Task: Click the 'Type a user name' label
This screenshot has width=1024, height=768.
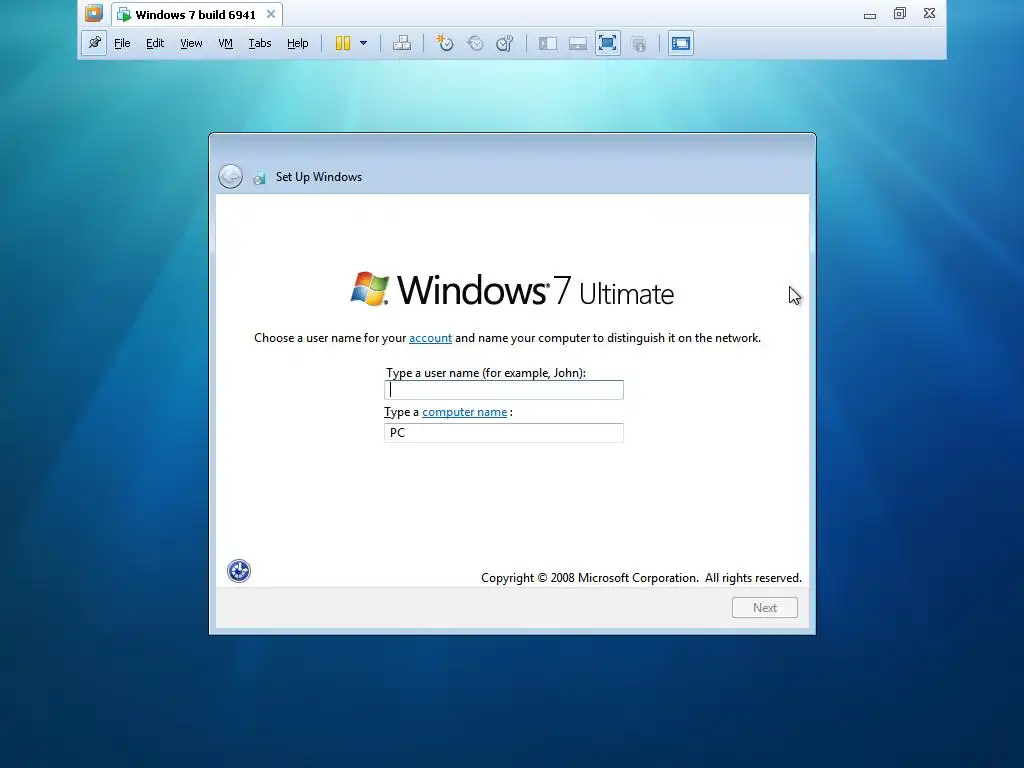Action: pyautogui.click(x=485, y=373)
